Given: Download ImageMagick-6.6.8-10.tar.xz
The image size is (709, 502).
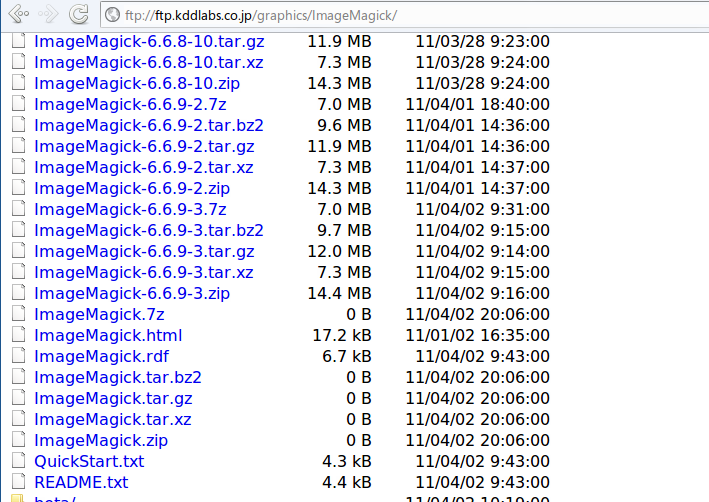Looking at the screenshot, I should tap(149, 62).
